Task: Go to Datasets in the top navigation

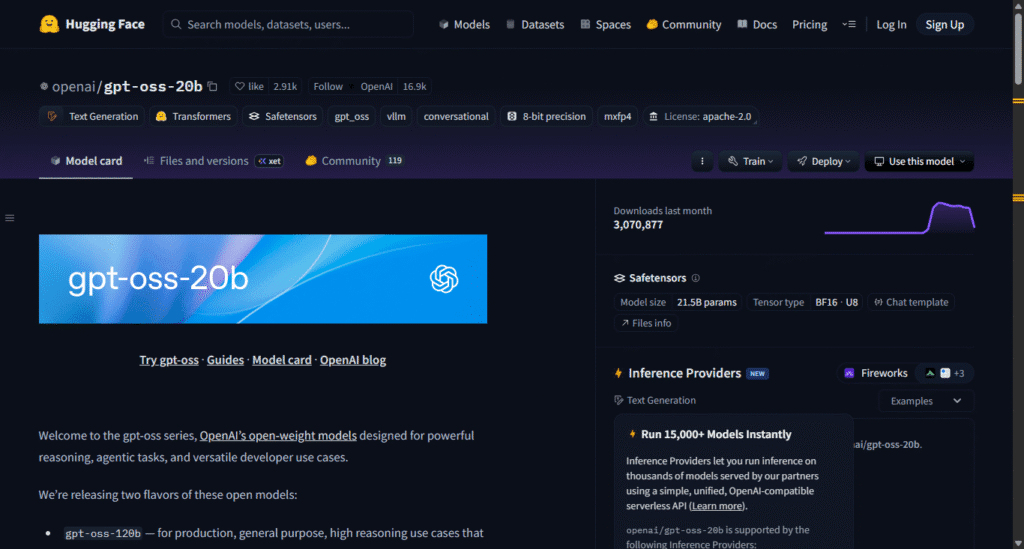Action: point(535,24)
